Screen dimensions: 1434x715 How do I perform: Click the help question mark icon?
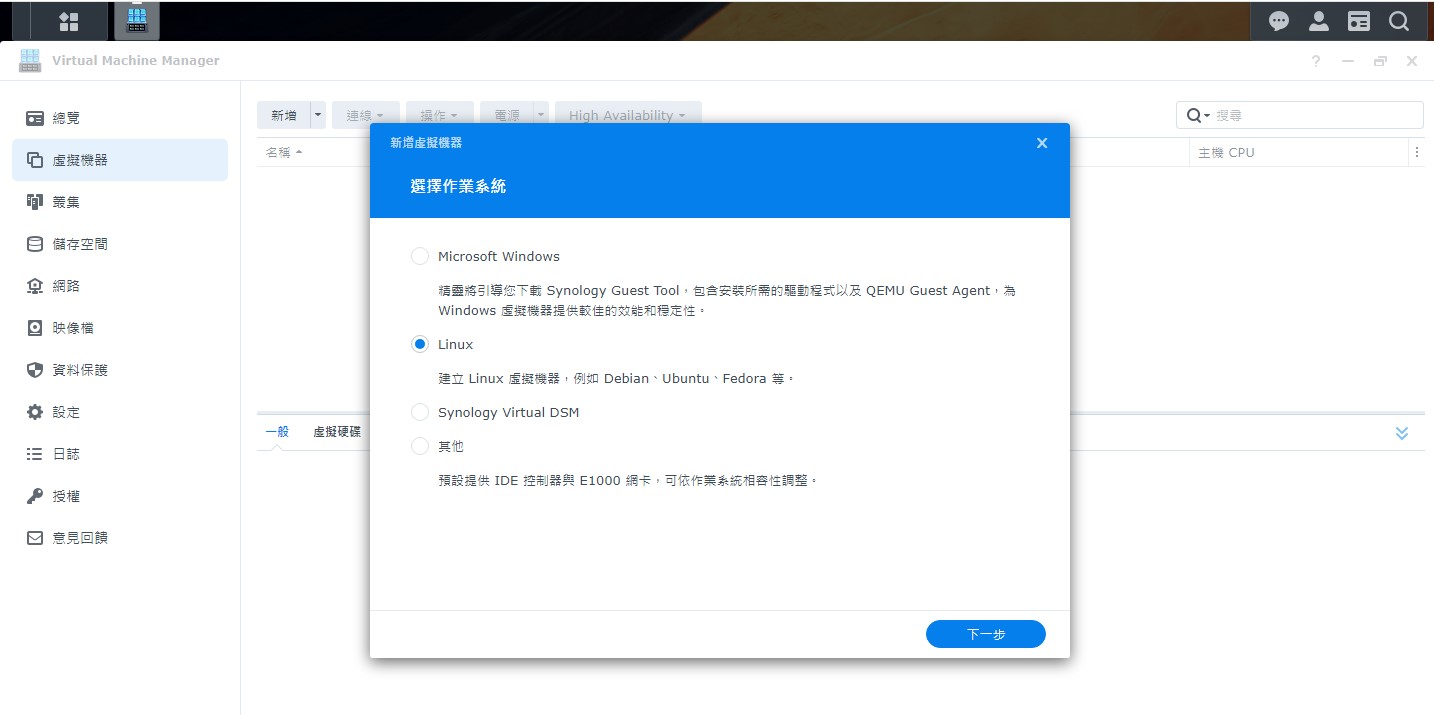[x=1316, y=61]
